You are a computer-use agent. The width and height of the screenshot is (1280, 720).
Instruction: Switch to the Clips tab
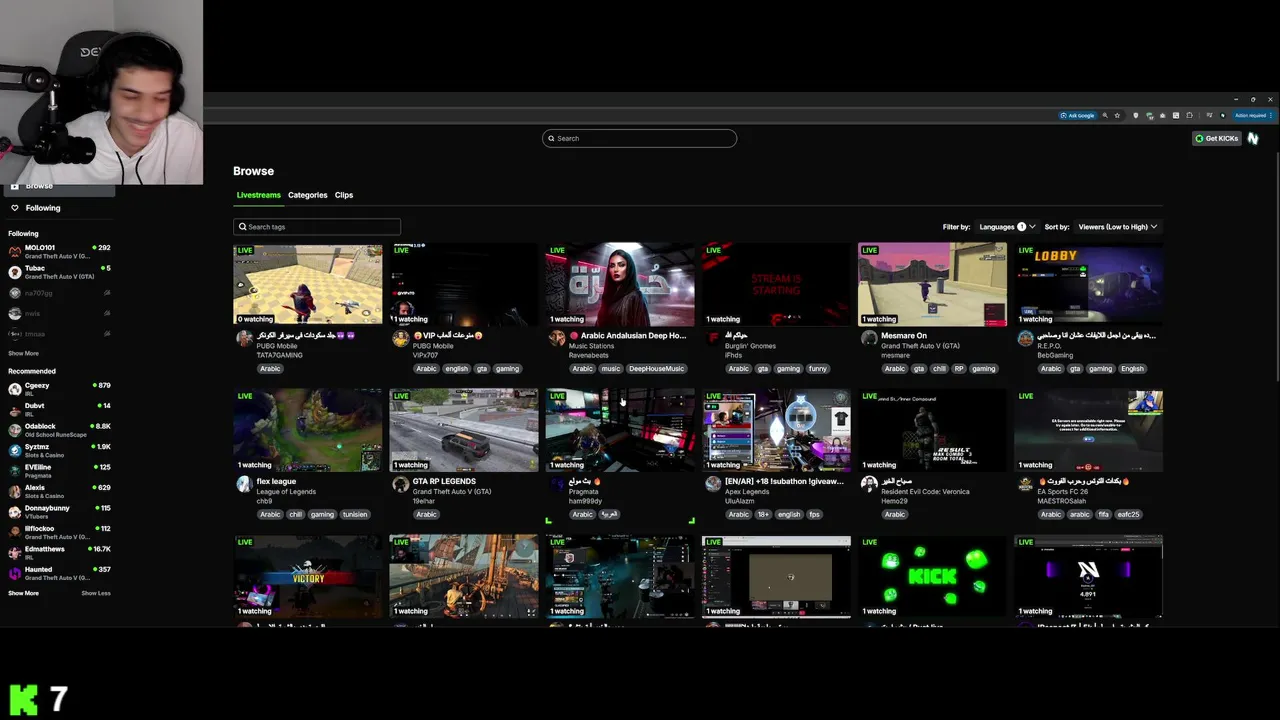coord(344,195)
